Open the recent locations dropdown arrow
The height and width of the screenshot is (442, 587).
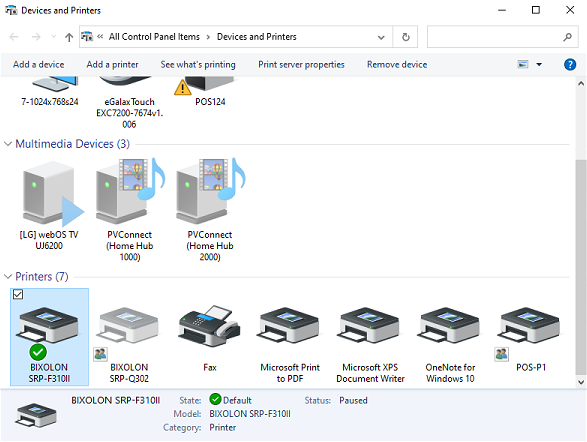tap(54, 36)
